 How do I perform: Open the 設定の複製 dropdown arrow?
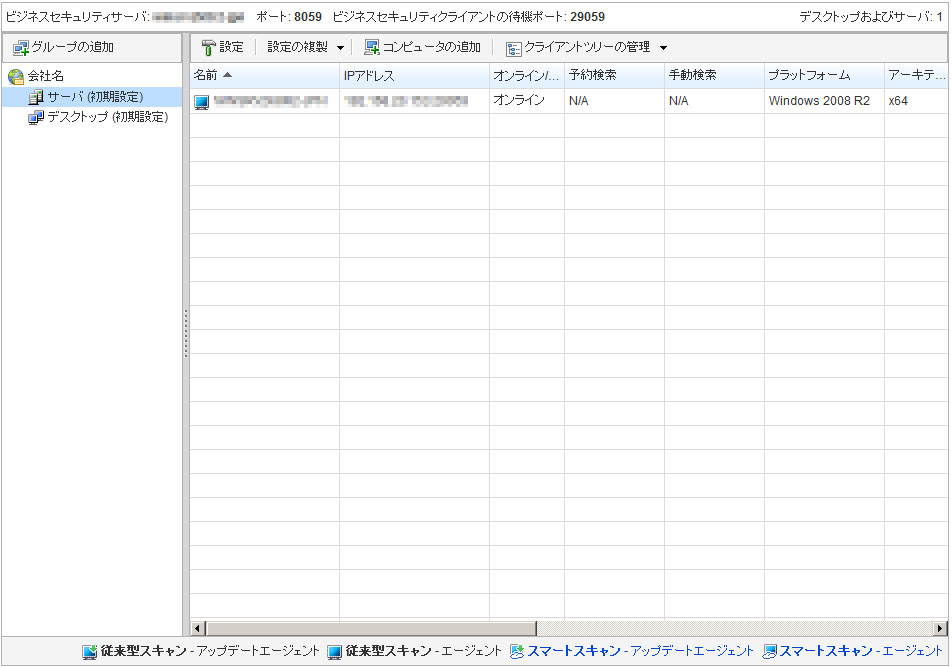[x=340, y=48]
